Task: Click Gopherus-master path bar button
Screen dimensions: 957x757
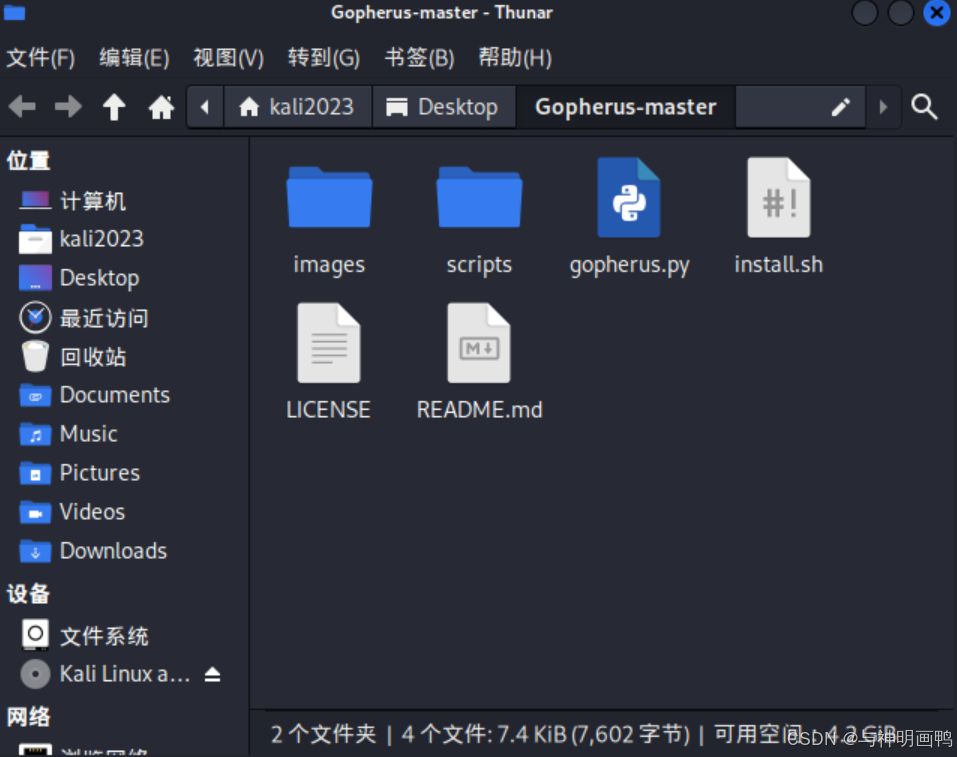Action: pos(626,107)
